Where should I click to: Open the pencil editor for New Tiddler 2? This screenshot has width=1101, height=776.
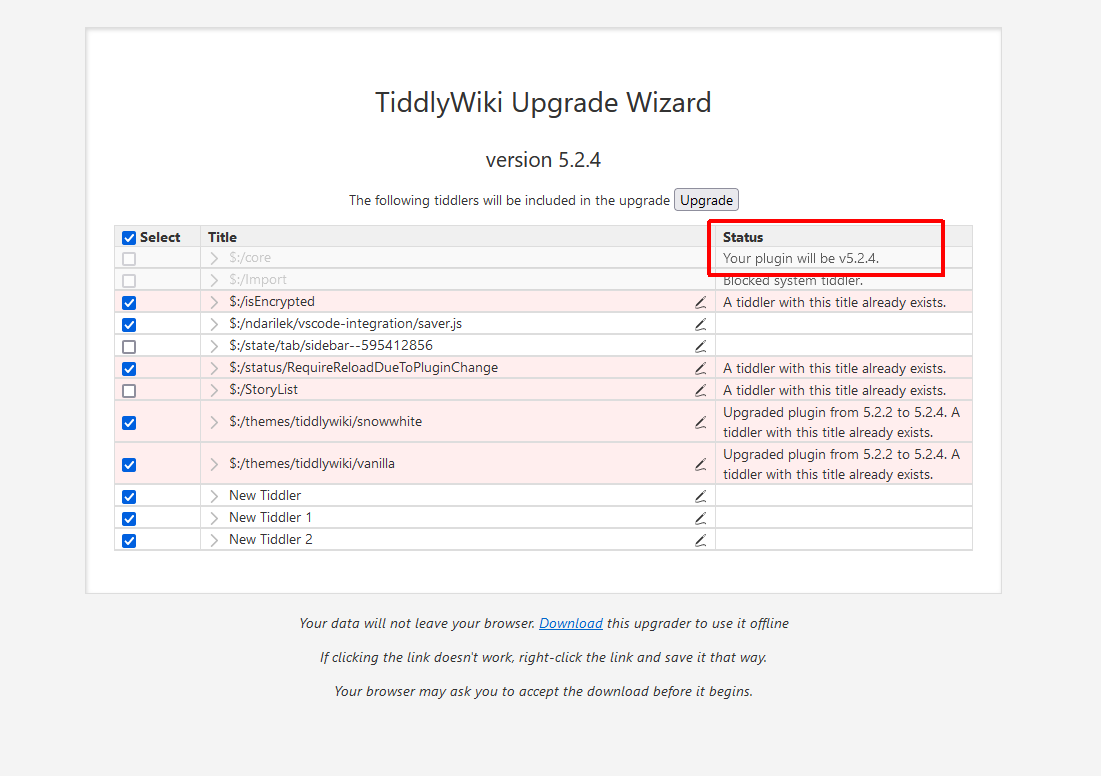coord(700,540)
